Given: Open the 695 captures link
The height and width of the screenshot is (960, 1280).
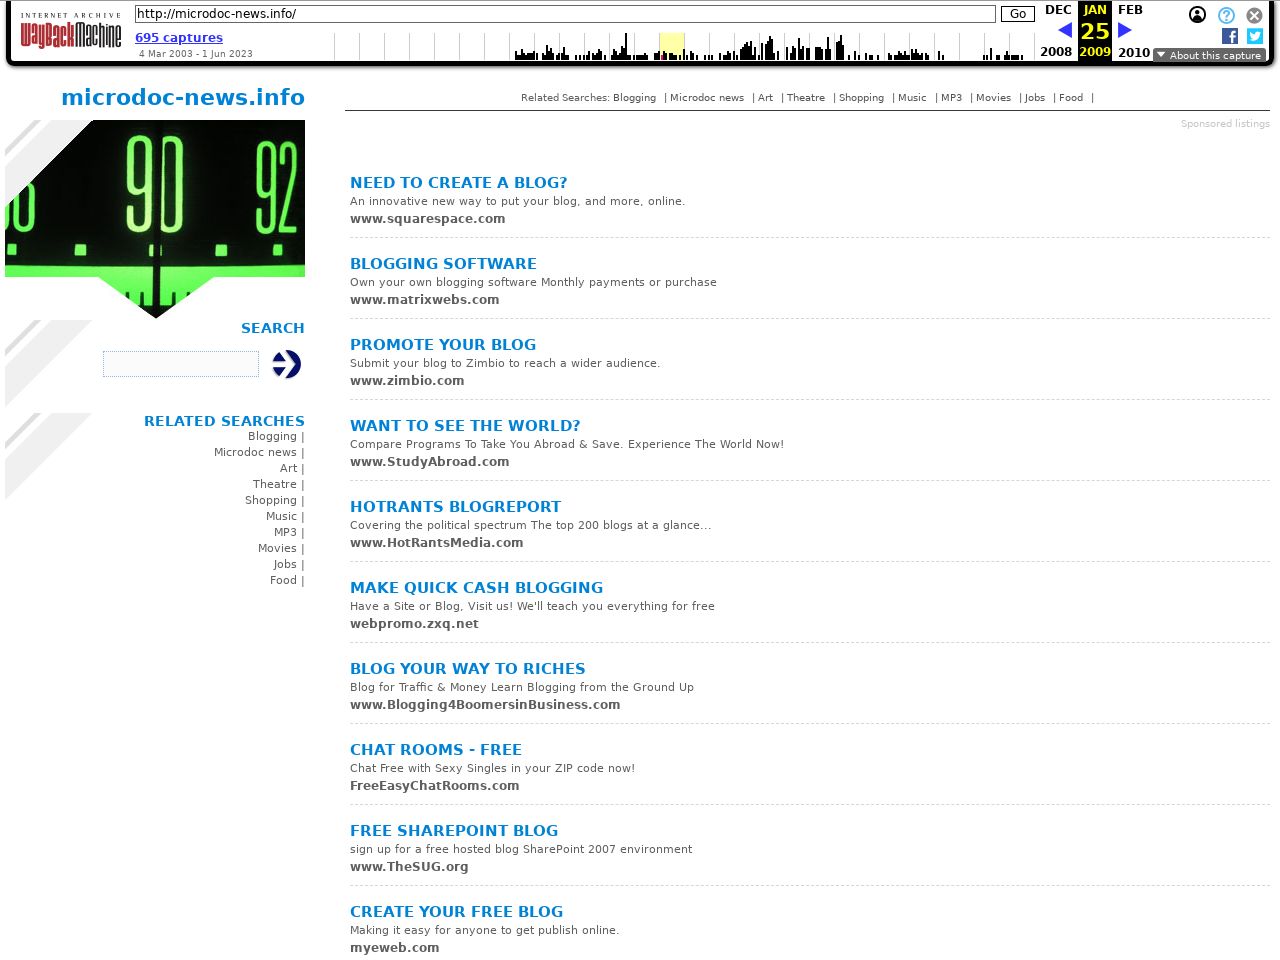Looking at the screenshot, I should coord(179,38).
